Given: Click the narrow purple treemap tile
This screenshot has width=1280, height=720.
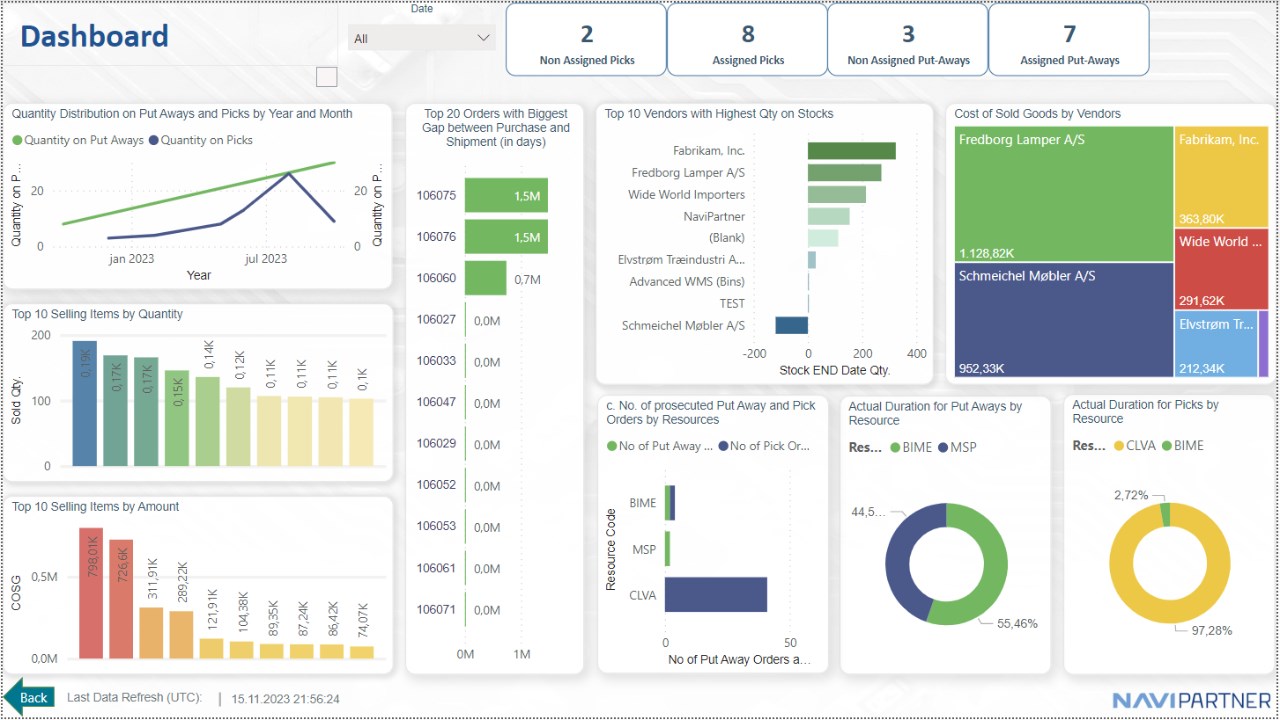Looking at the screenshot, I should 1264,343.
